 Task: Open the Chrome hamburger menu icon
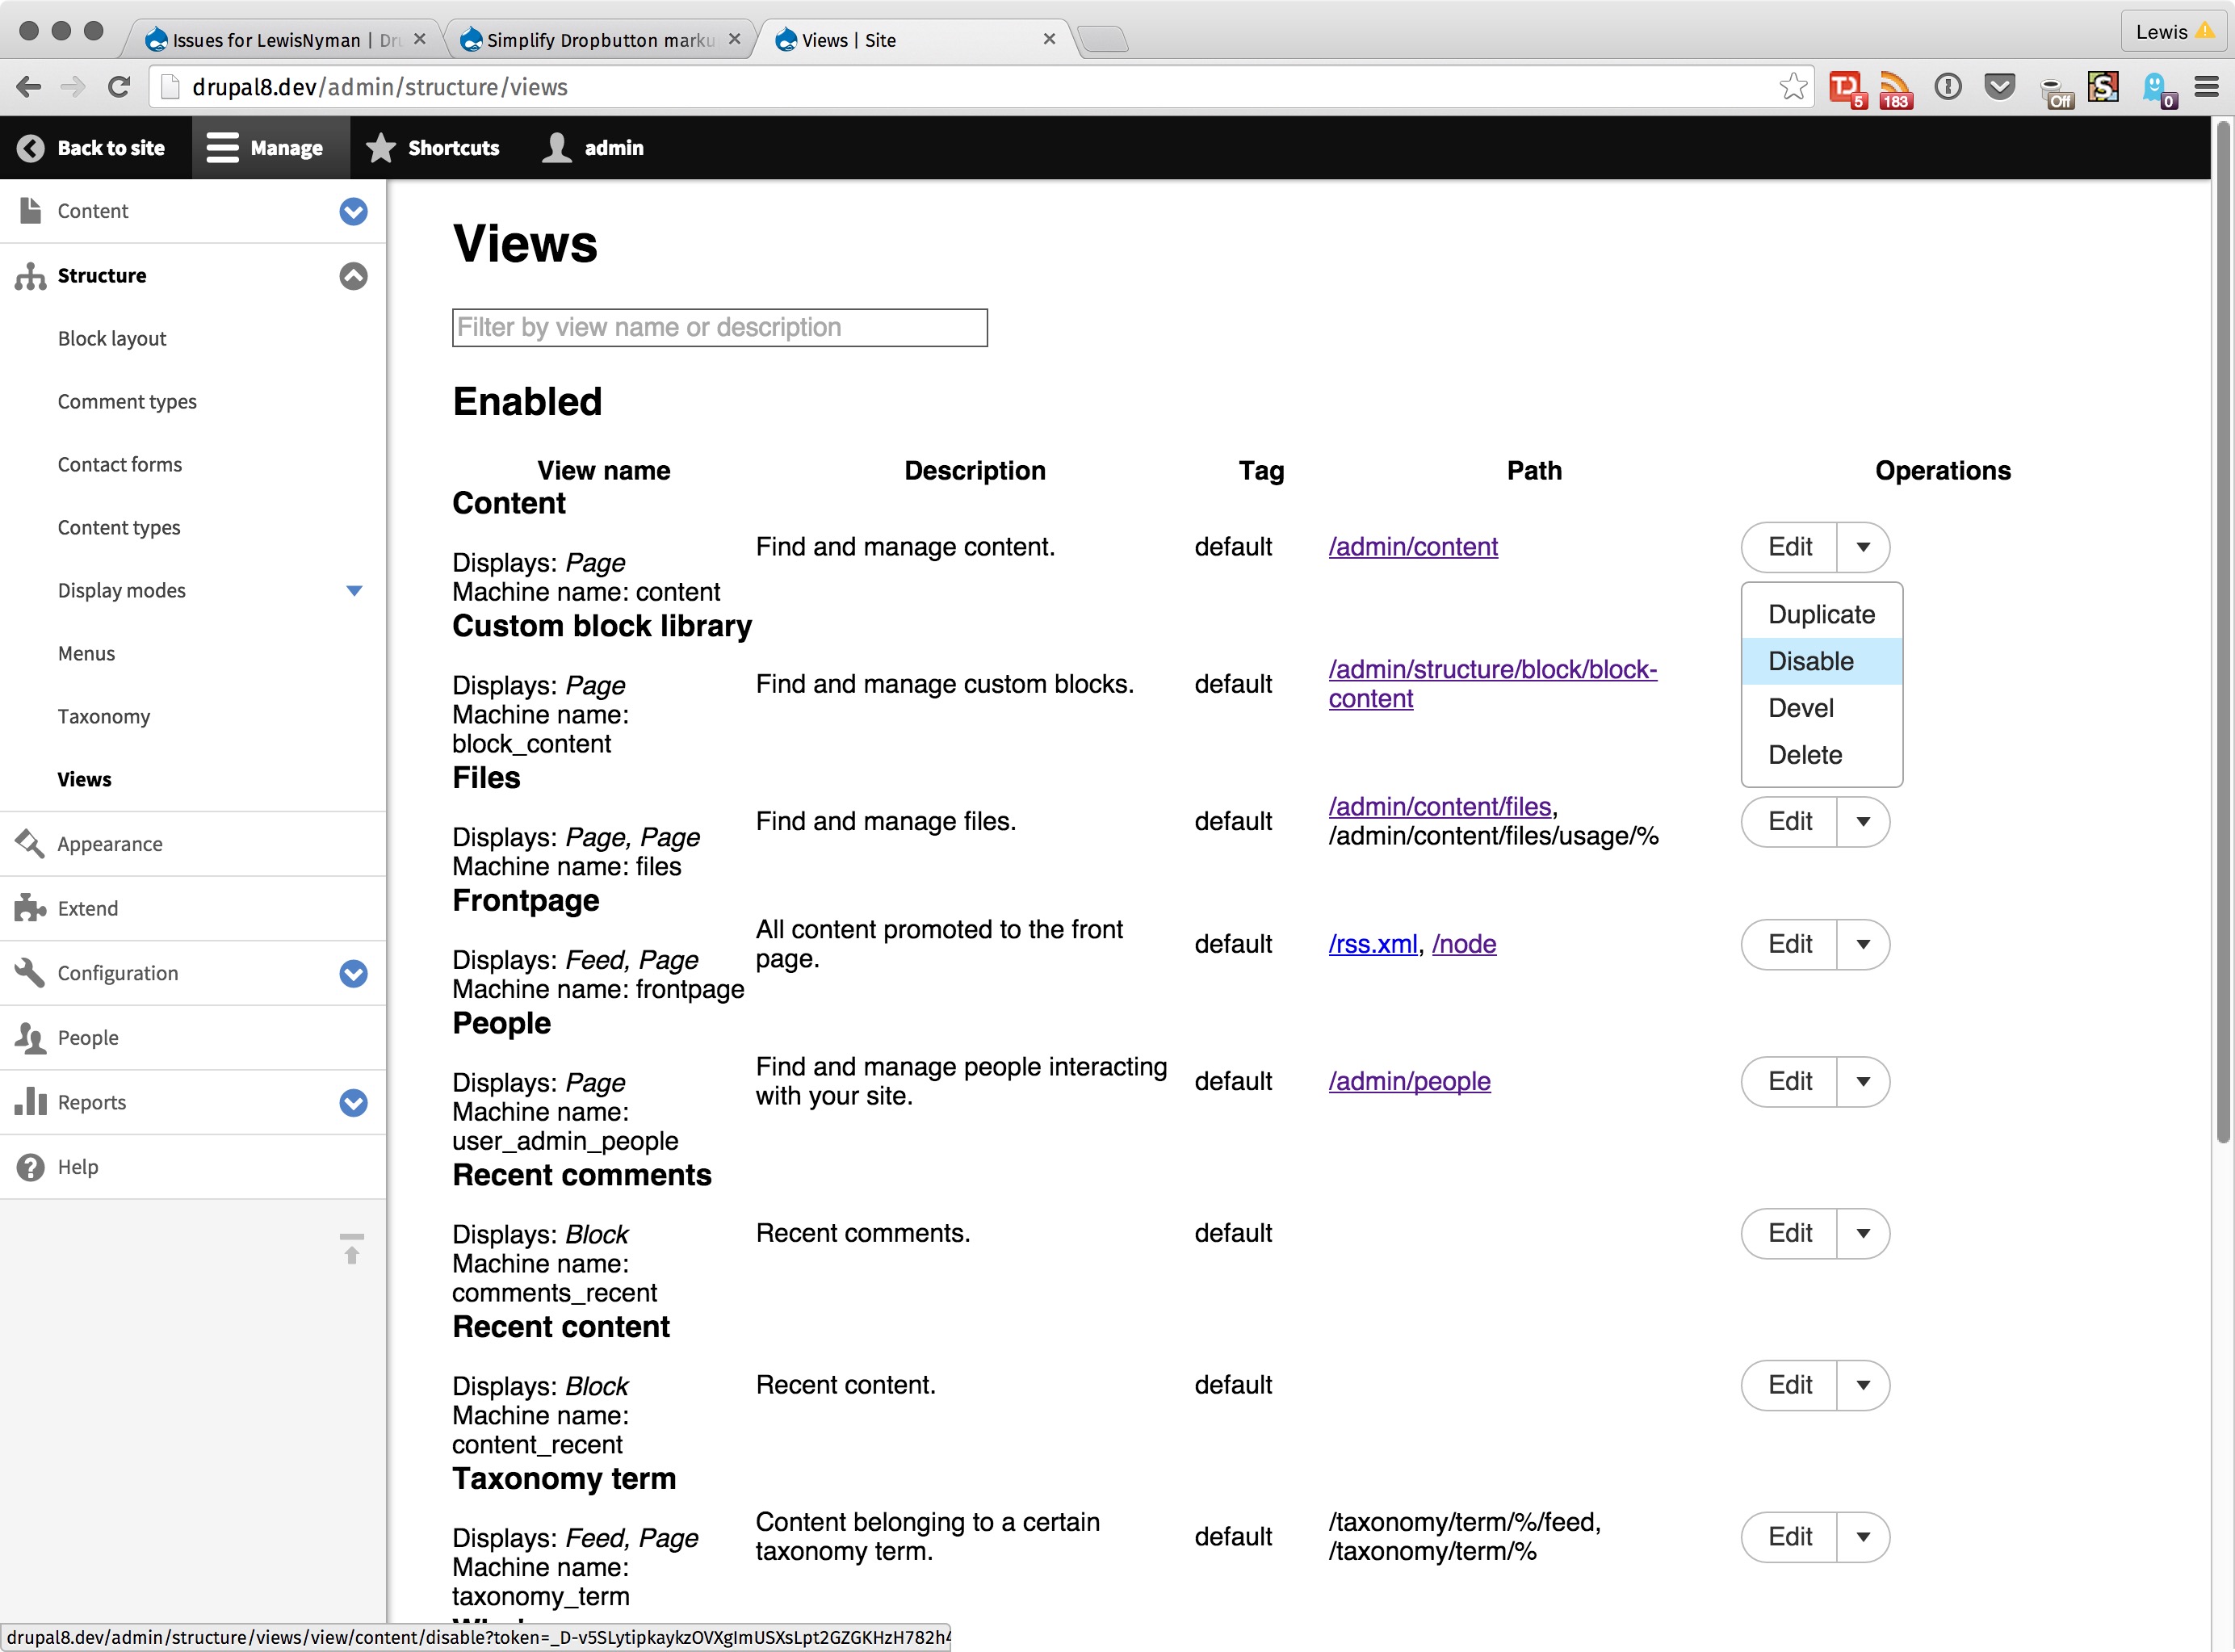click(x=2206, y=87)
